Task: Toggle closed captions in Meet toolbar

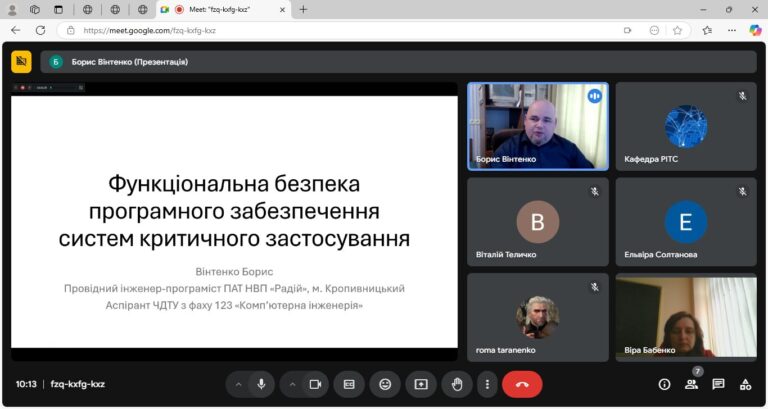Action: click(x=350, y=384)
